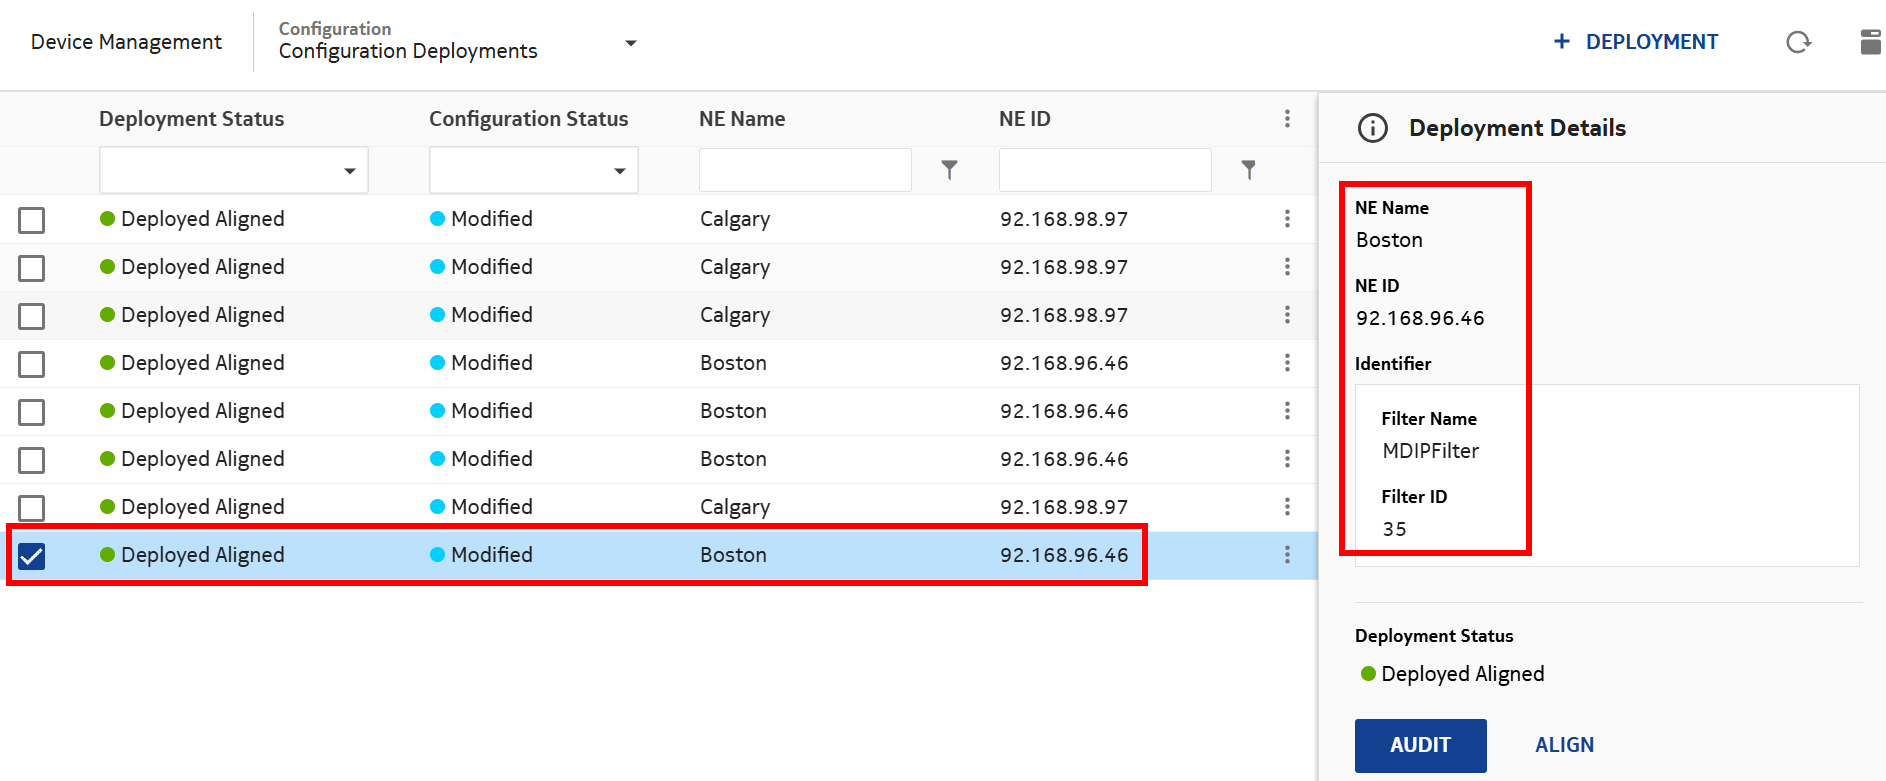Tick the checkbox of the first Boston row
The image size is (1886, 781).
tap(32, 364)
